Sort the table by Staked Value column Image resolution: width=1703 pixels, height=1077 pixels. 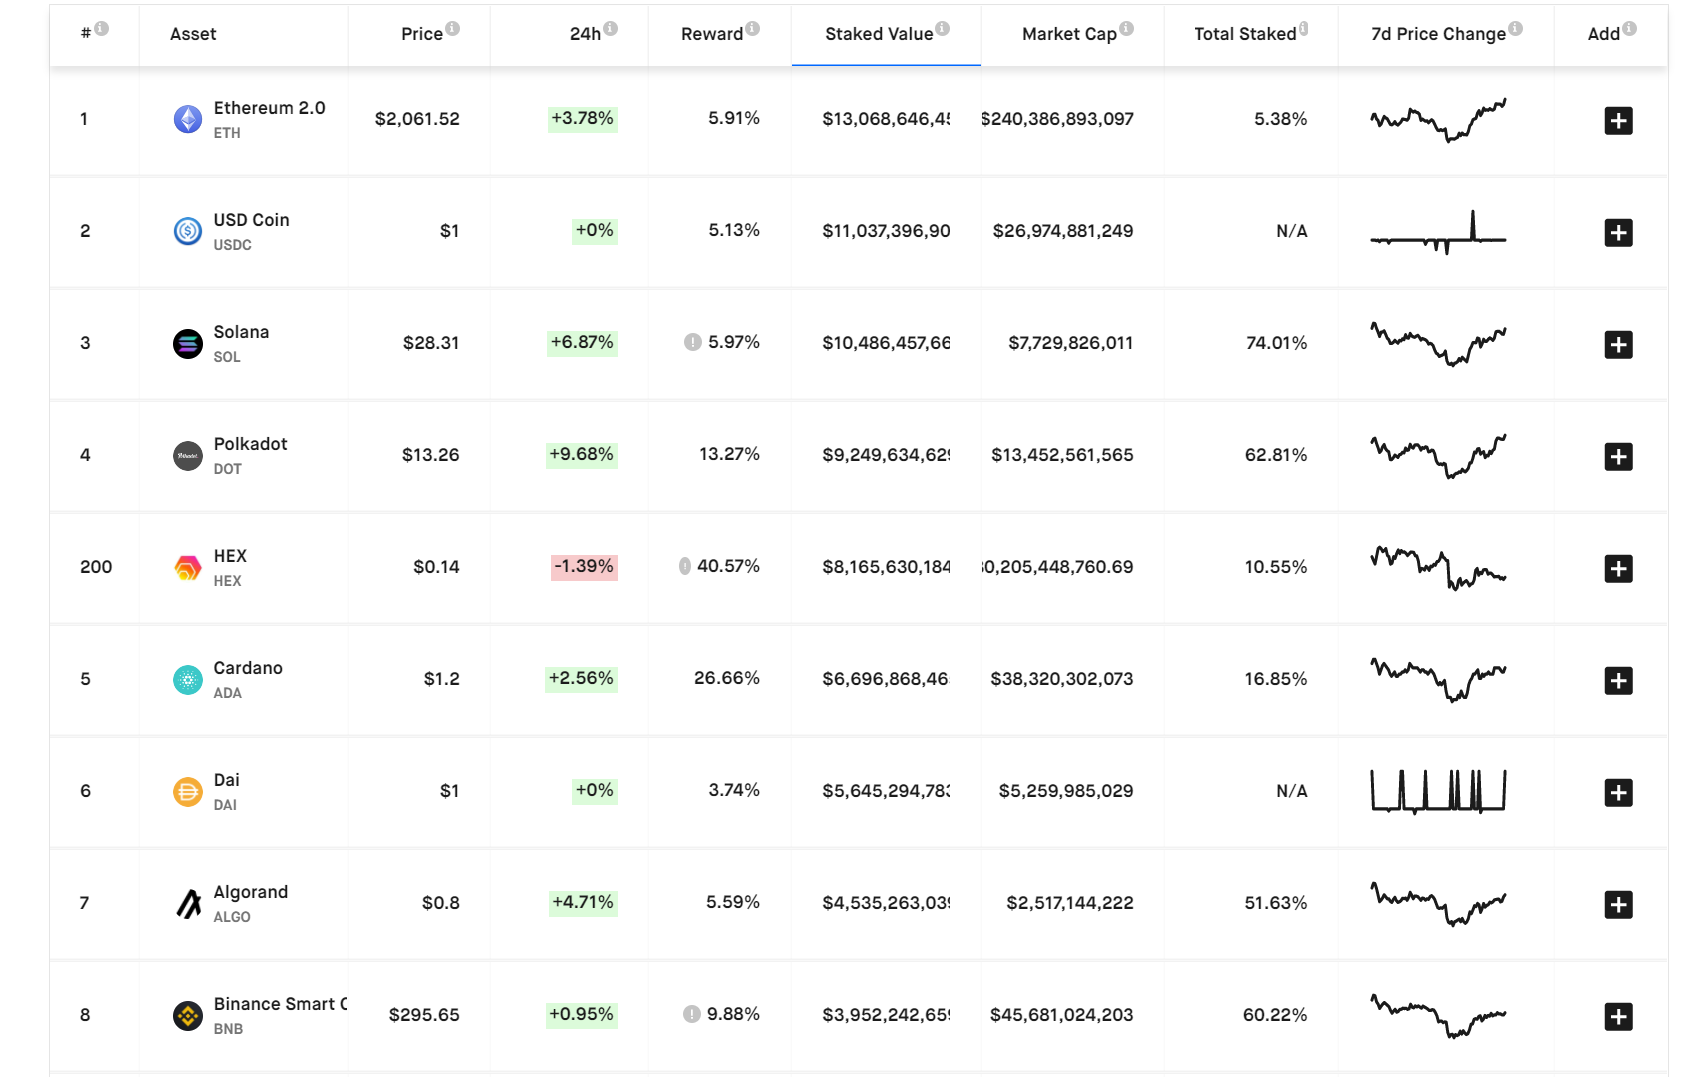(879, 34)
